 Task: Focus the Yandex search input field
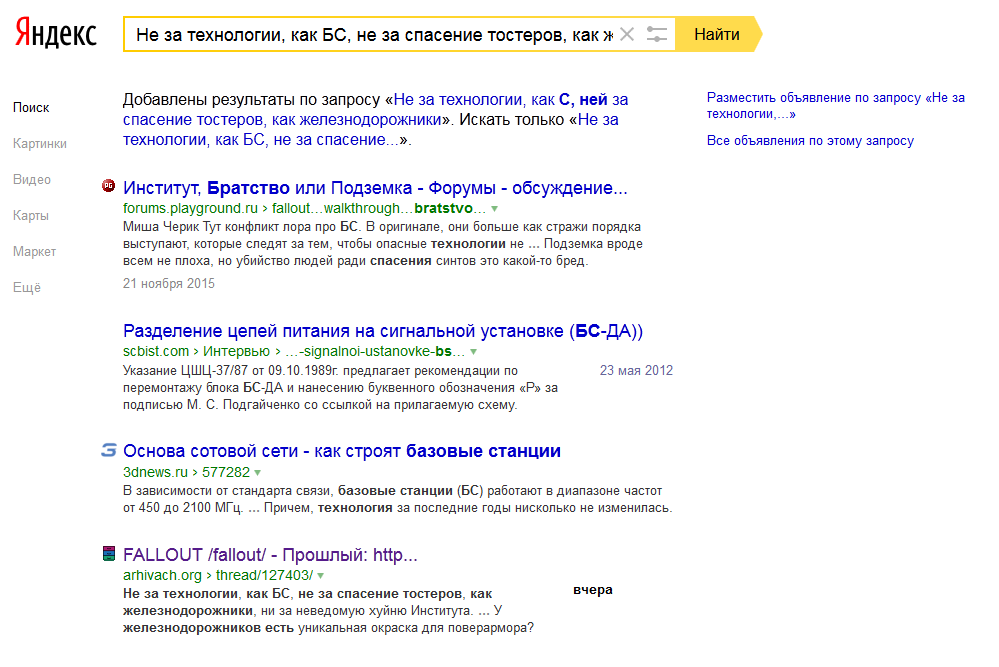coord(370,35)
